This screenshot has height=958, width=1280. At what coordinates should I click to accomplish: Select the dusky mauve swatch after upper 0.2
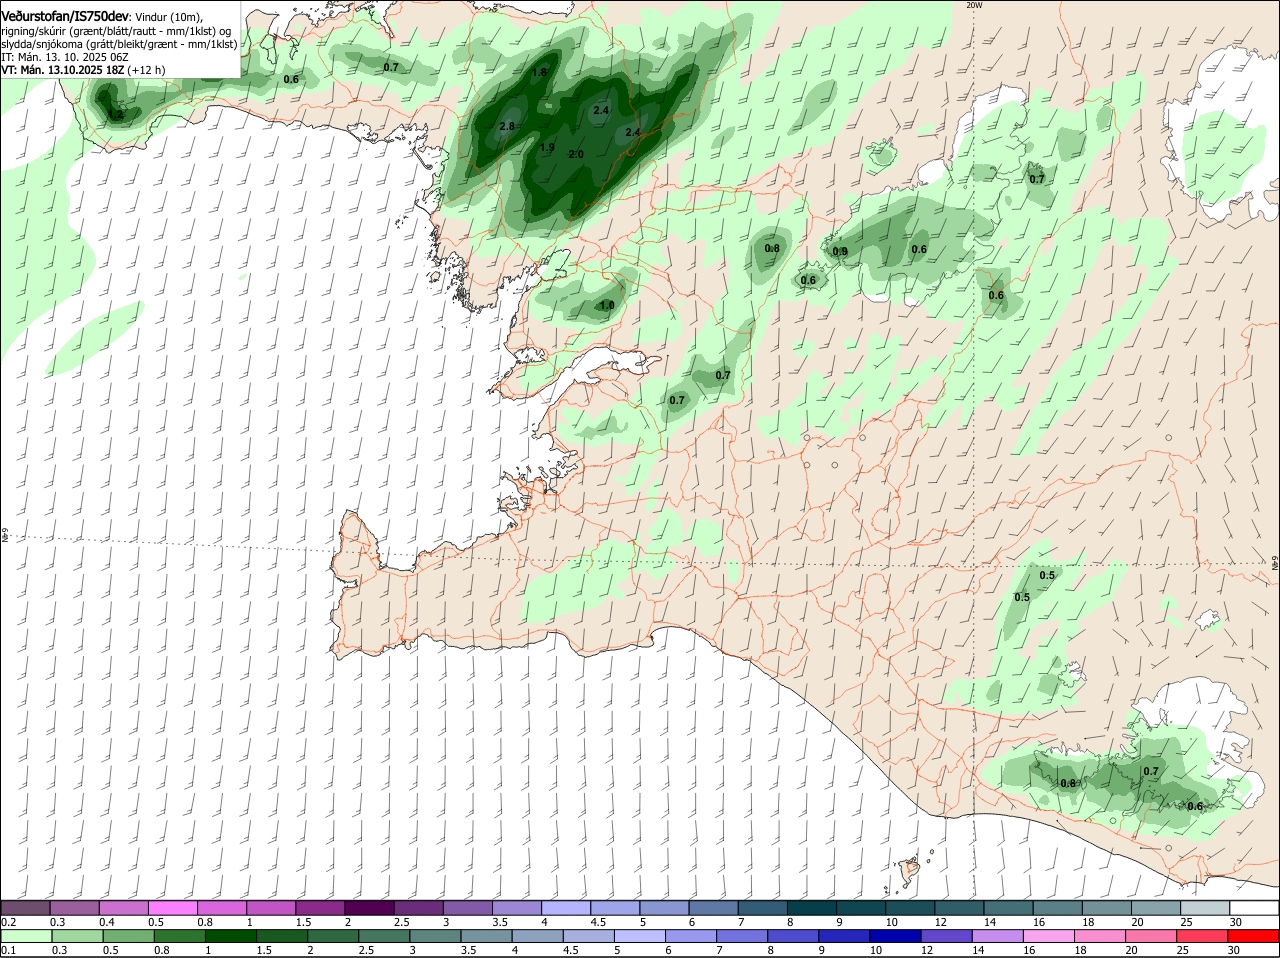(25, 908)
